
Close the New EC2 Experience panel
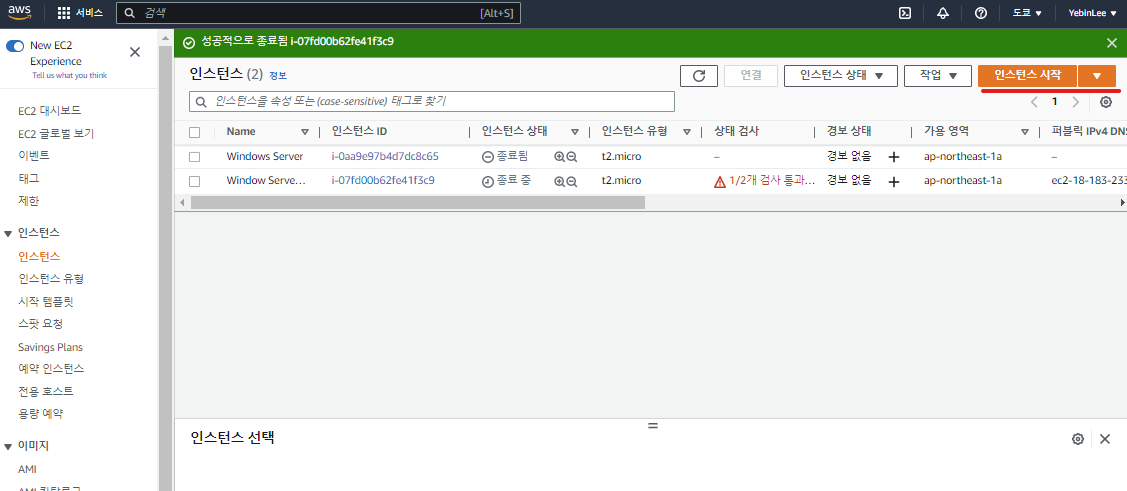[x=134, y=52]
